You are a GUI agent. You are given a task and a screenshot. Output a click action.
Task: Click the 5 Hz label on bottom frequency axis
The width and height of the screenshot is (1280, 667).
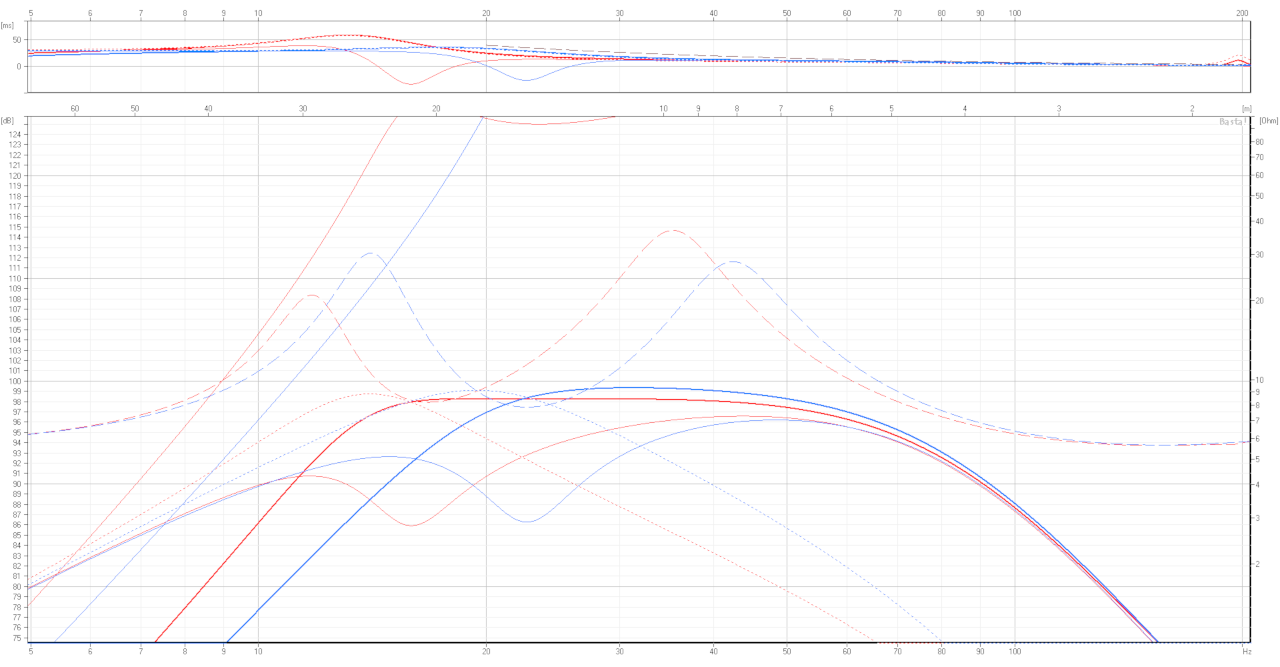point(31,651)
